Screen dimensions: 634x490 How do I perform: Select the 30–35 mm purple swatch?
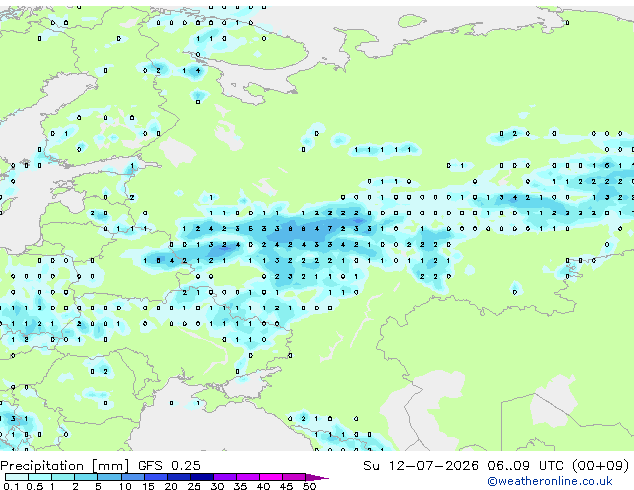[224, 477]
